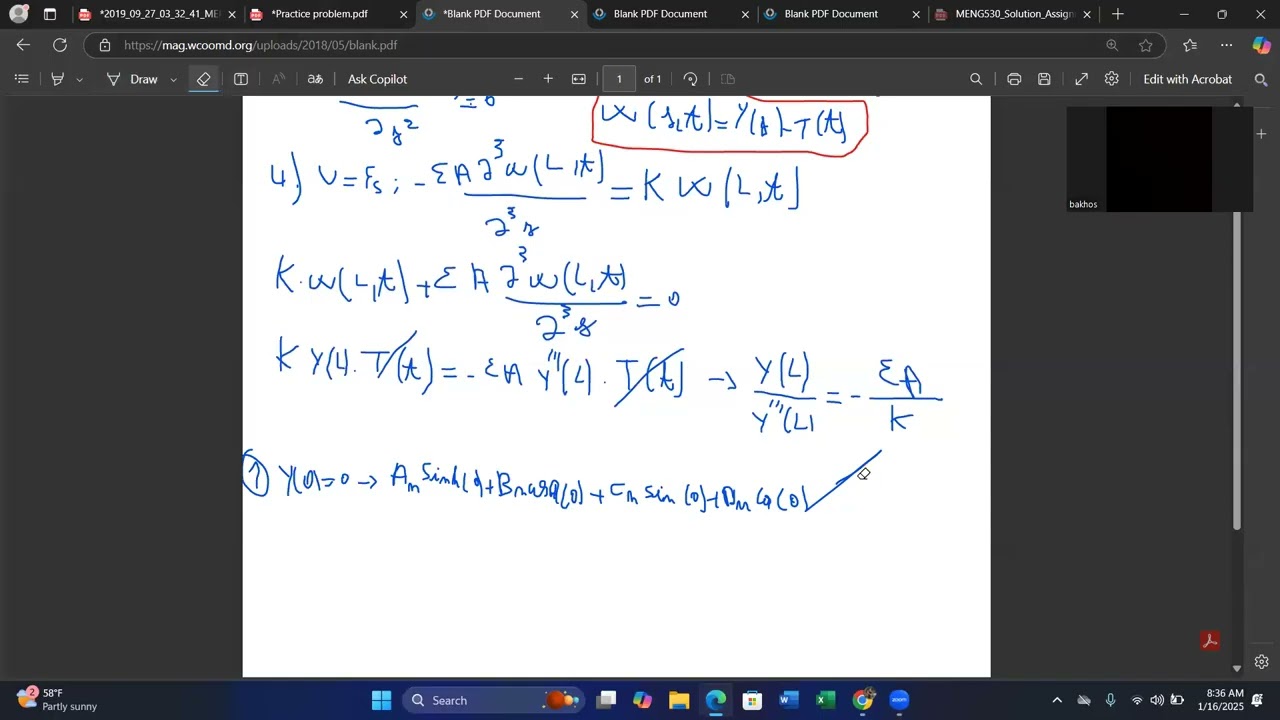
Task: Open Edge sidebar settings gear
Action: click(1261, 661)
